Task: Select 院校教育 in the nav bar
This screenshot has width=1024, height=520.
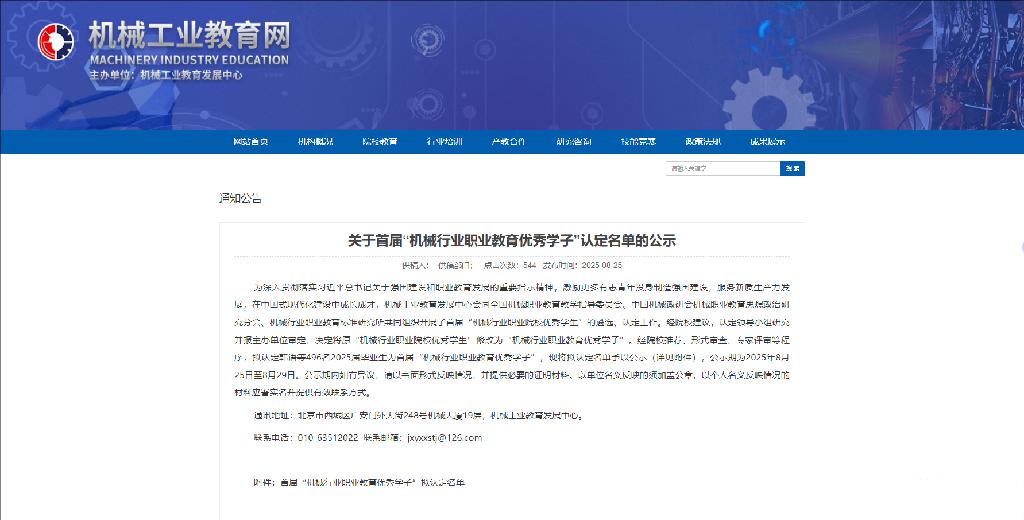Action: coord(380,142)
